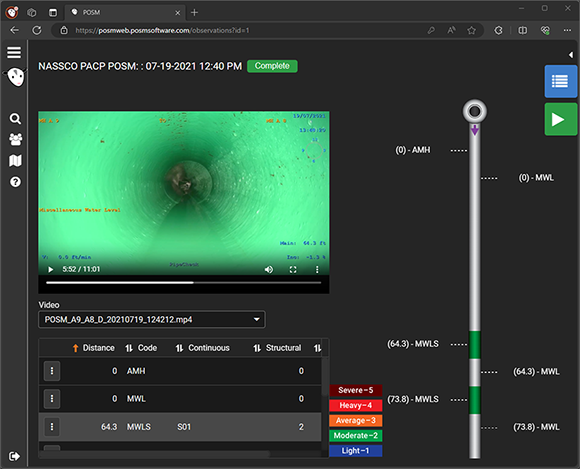This screenshot has height=469, width=580.
Task: Click the manhole circle atop pipe graphic
Action: 475,111
